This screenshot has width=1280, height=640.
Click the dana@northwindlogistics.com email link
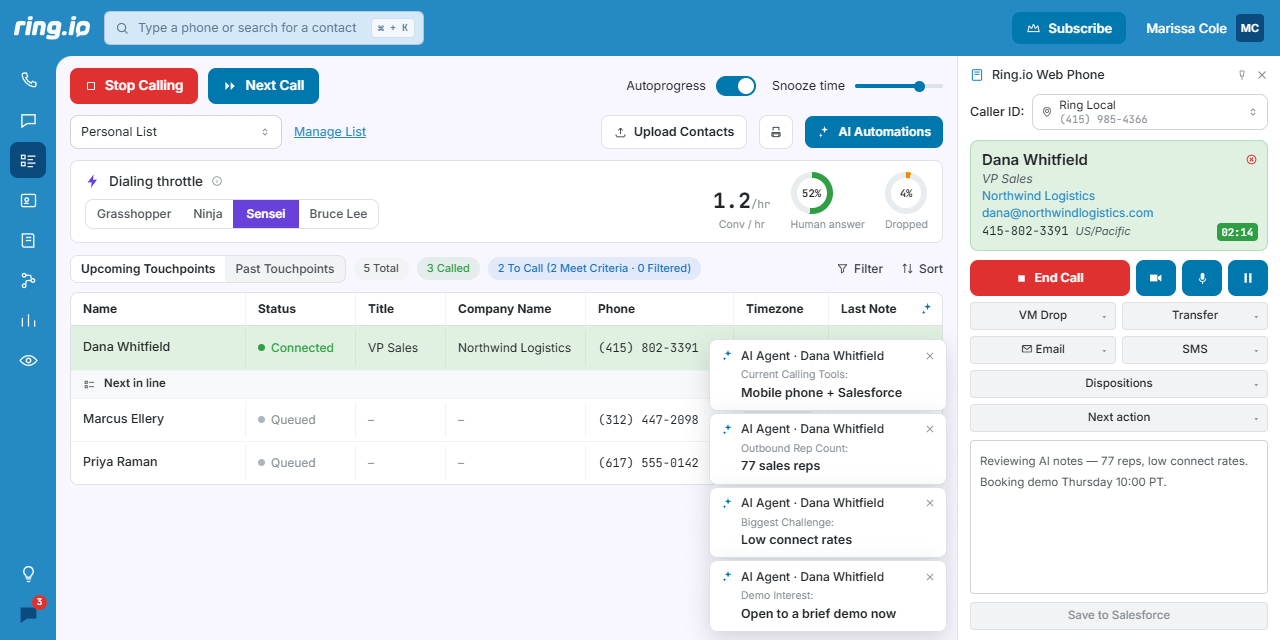click(x=1067, y=213)
